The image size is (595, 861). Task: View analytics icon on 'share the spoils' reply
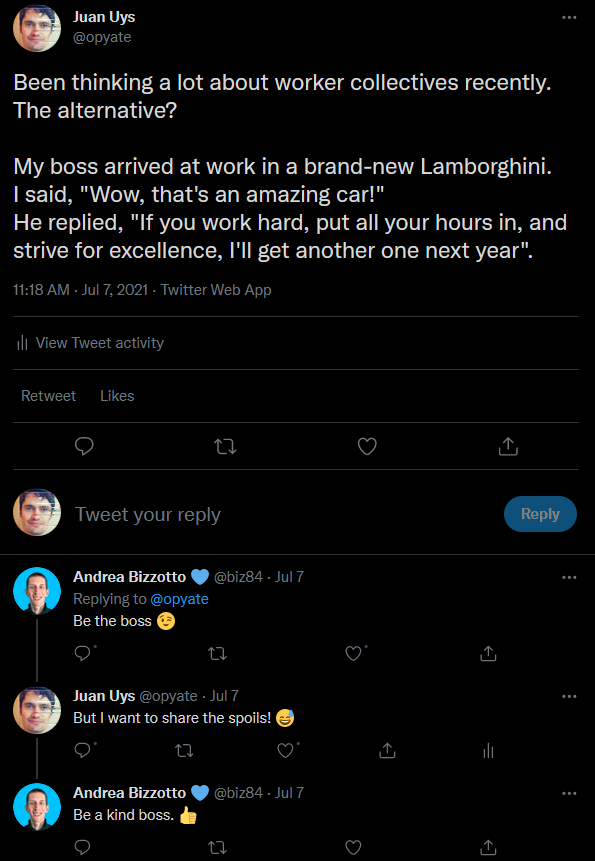coord(489,751)
